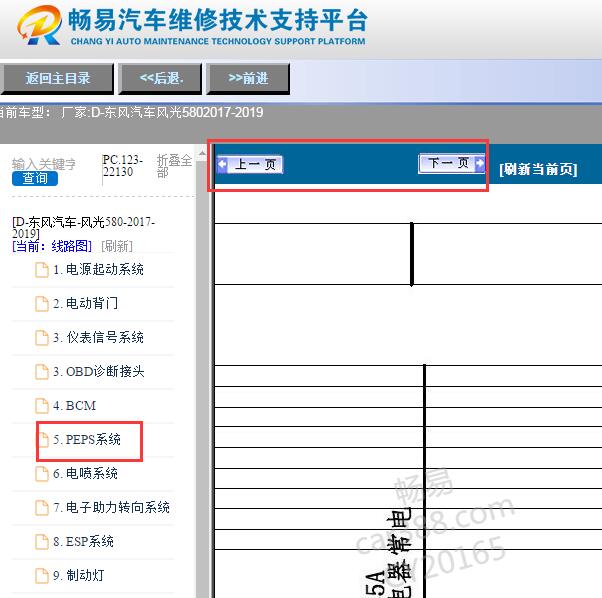The image size is (602, 598).
Task: Open 4. BCM entry
Action: tap(74, 406)
